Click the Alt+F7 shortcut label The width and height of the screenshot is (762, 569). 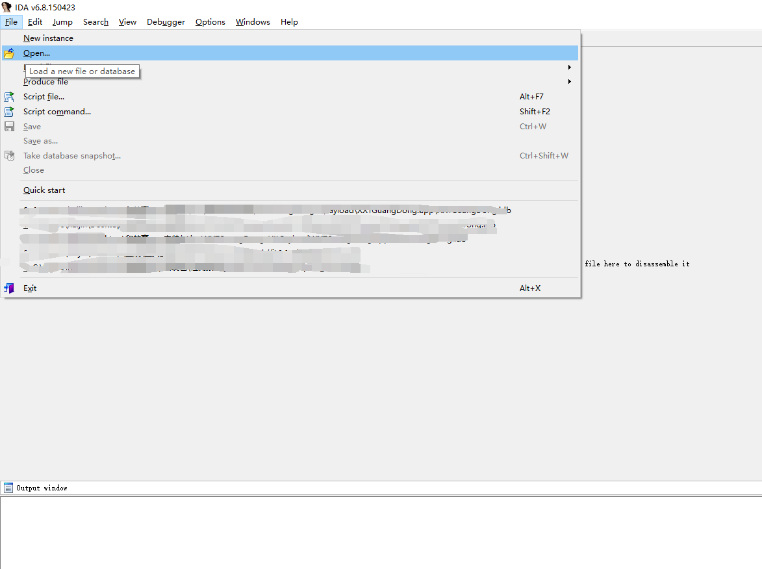pyautogui.click(x=531, y=97)
